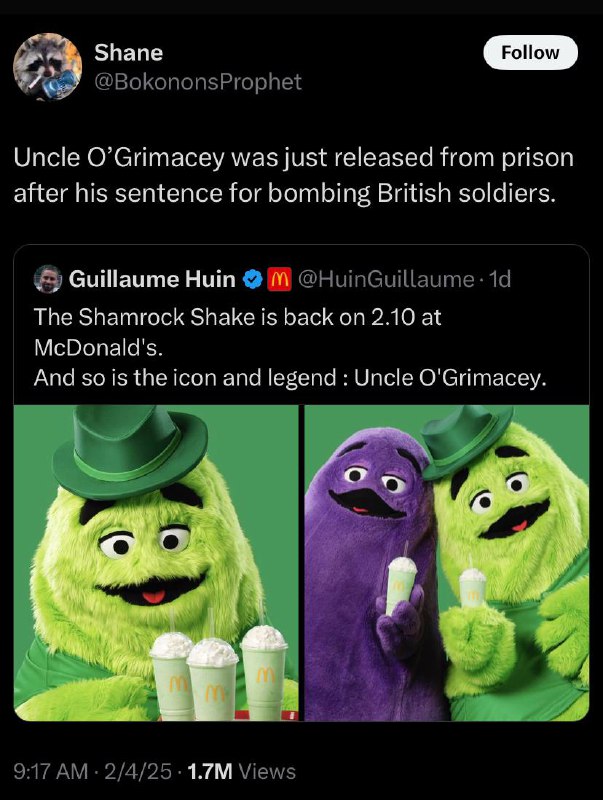Open the @HuinGuillaume handle
This screenshot has width=603, height=800.
[x=386, y=279]
